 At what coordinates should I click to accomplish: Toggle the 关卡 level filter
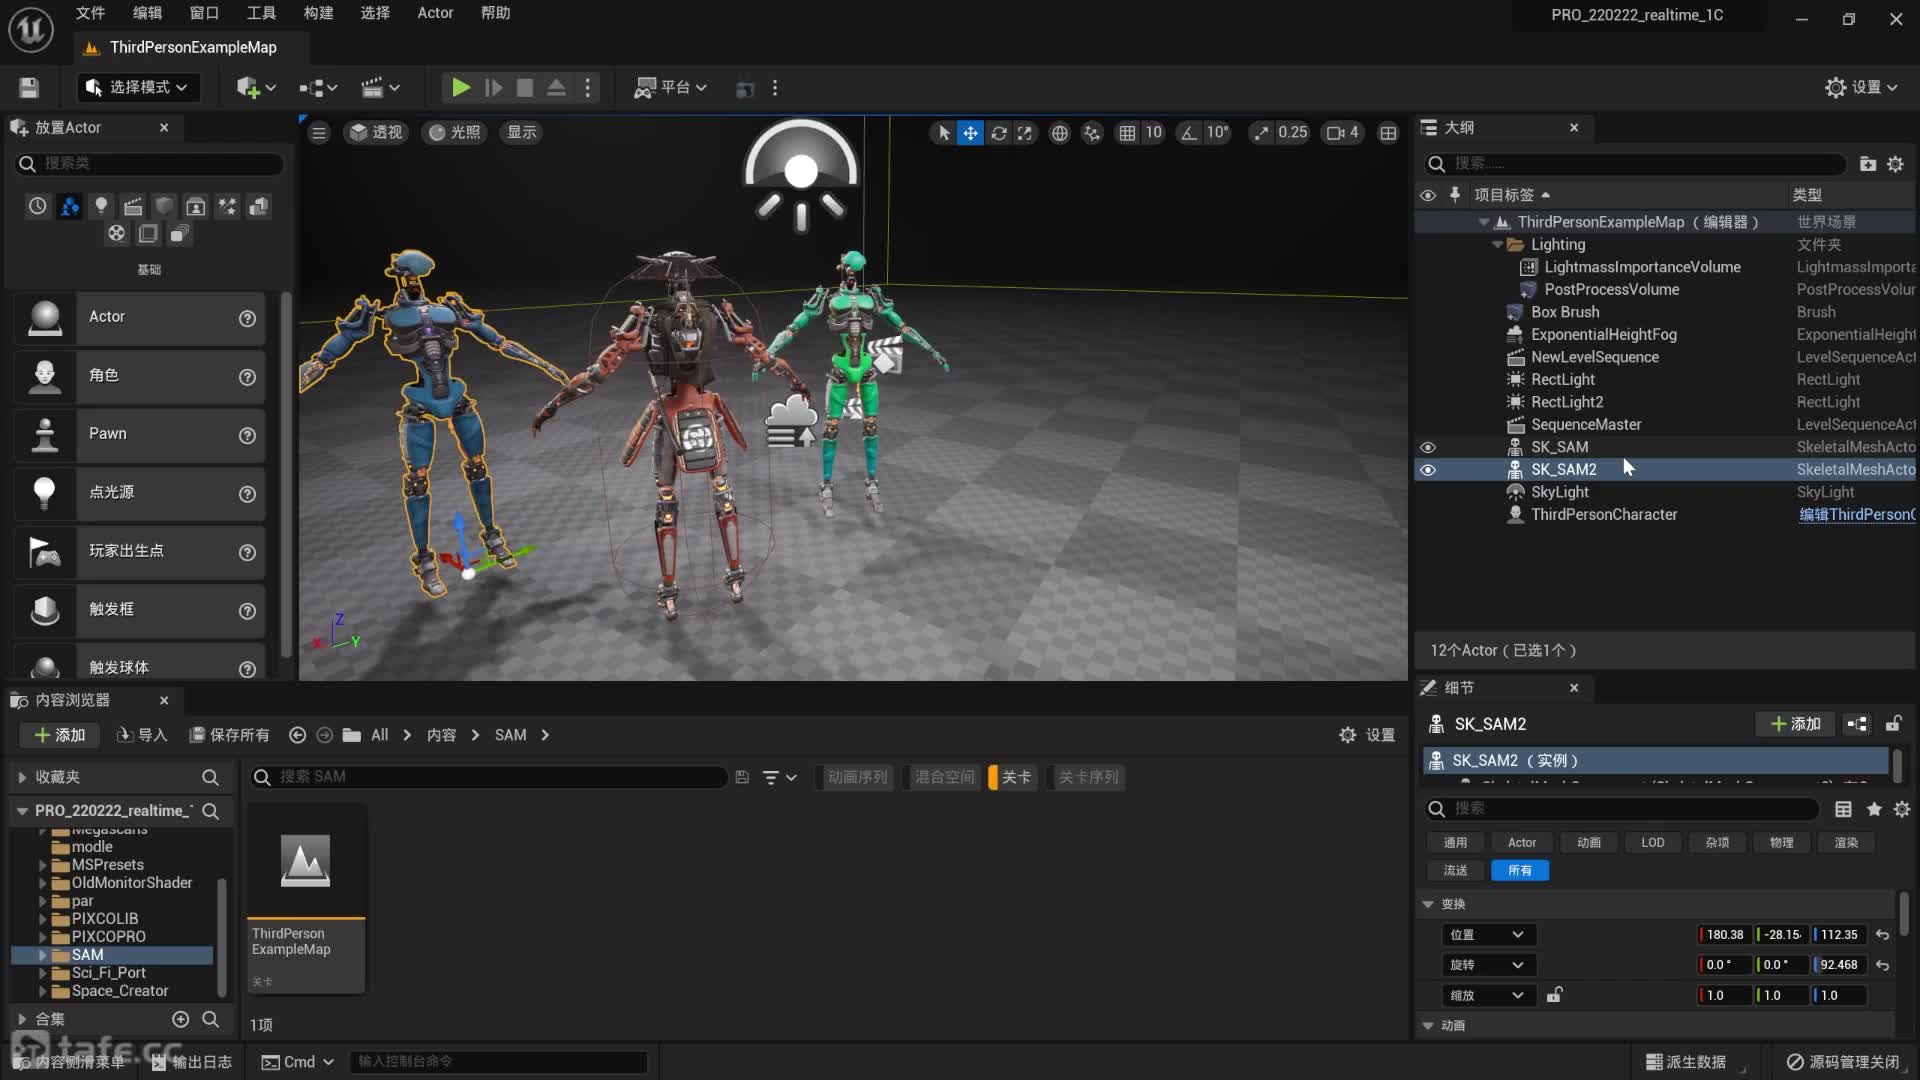(x=1012, y=777)
